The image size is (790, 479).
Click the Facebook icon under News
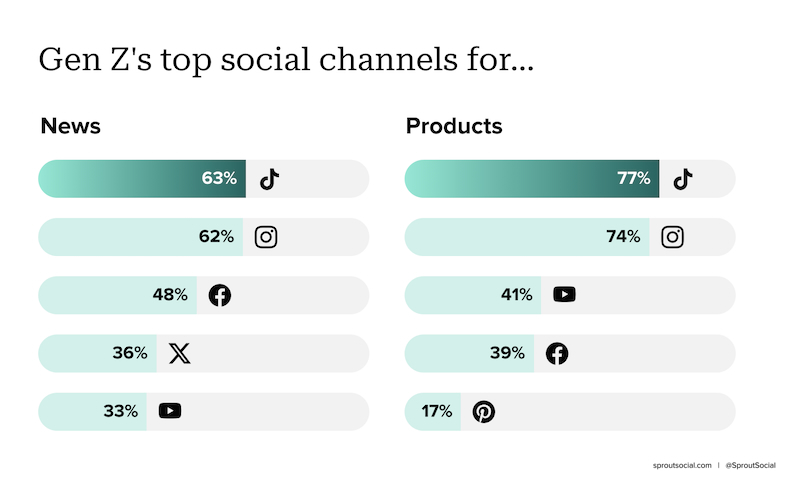[220, 295]
